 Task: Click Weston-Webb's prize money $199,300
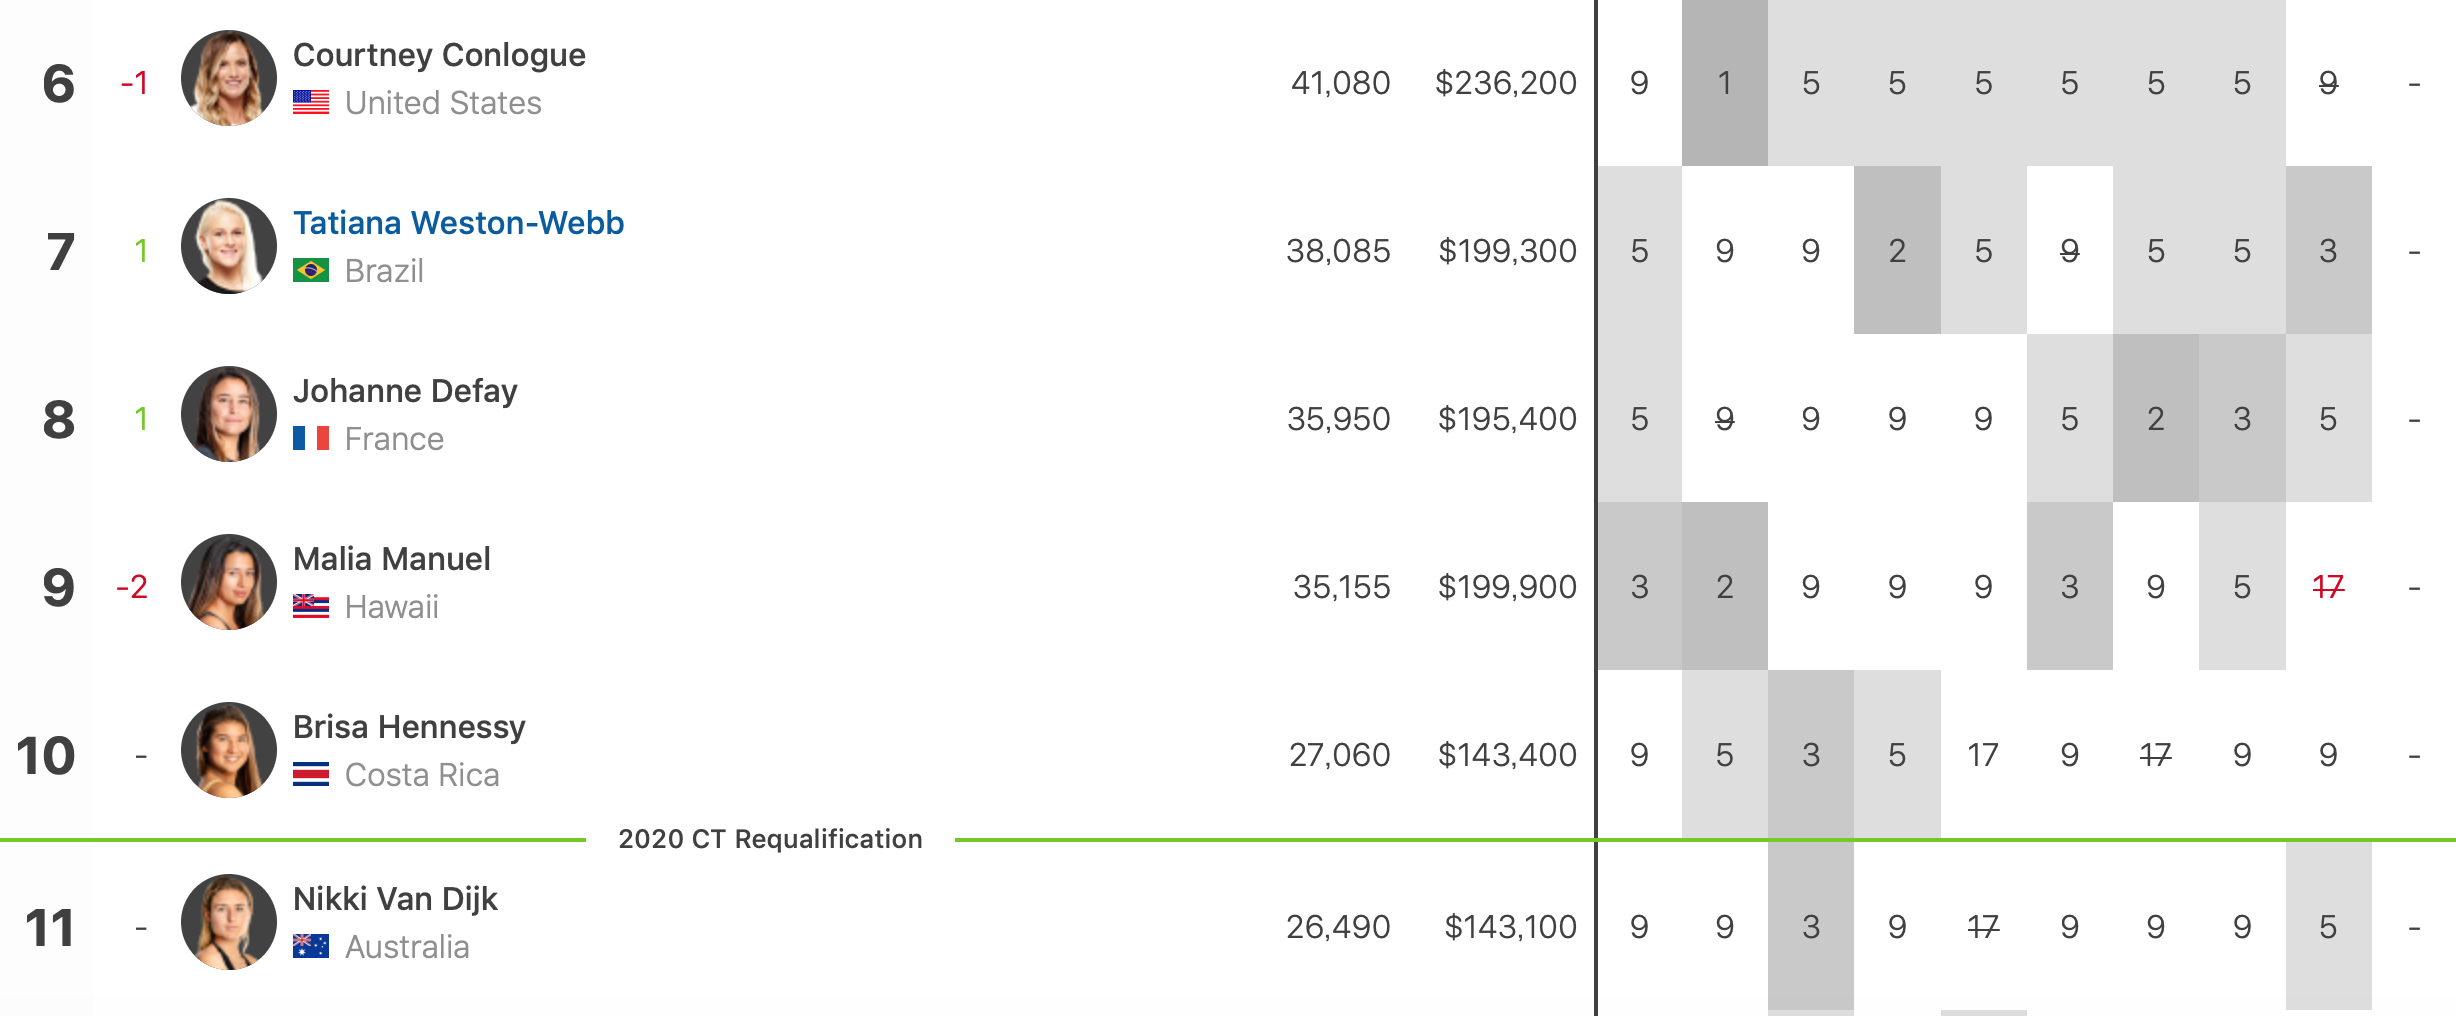1507,251
